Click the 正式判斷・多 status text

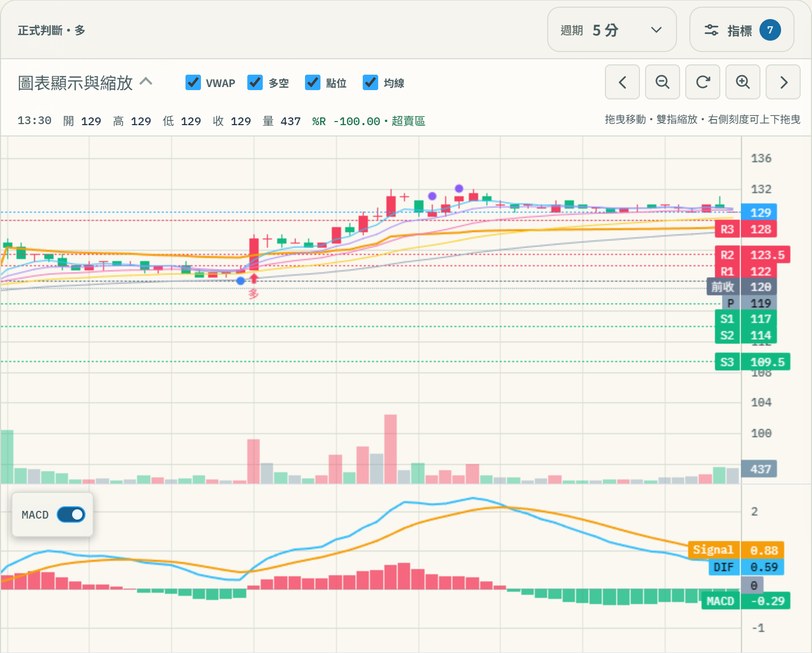(x=51, y=31)
